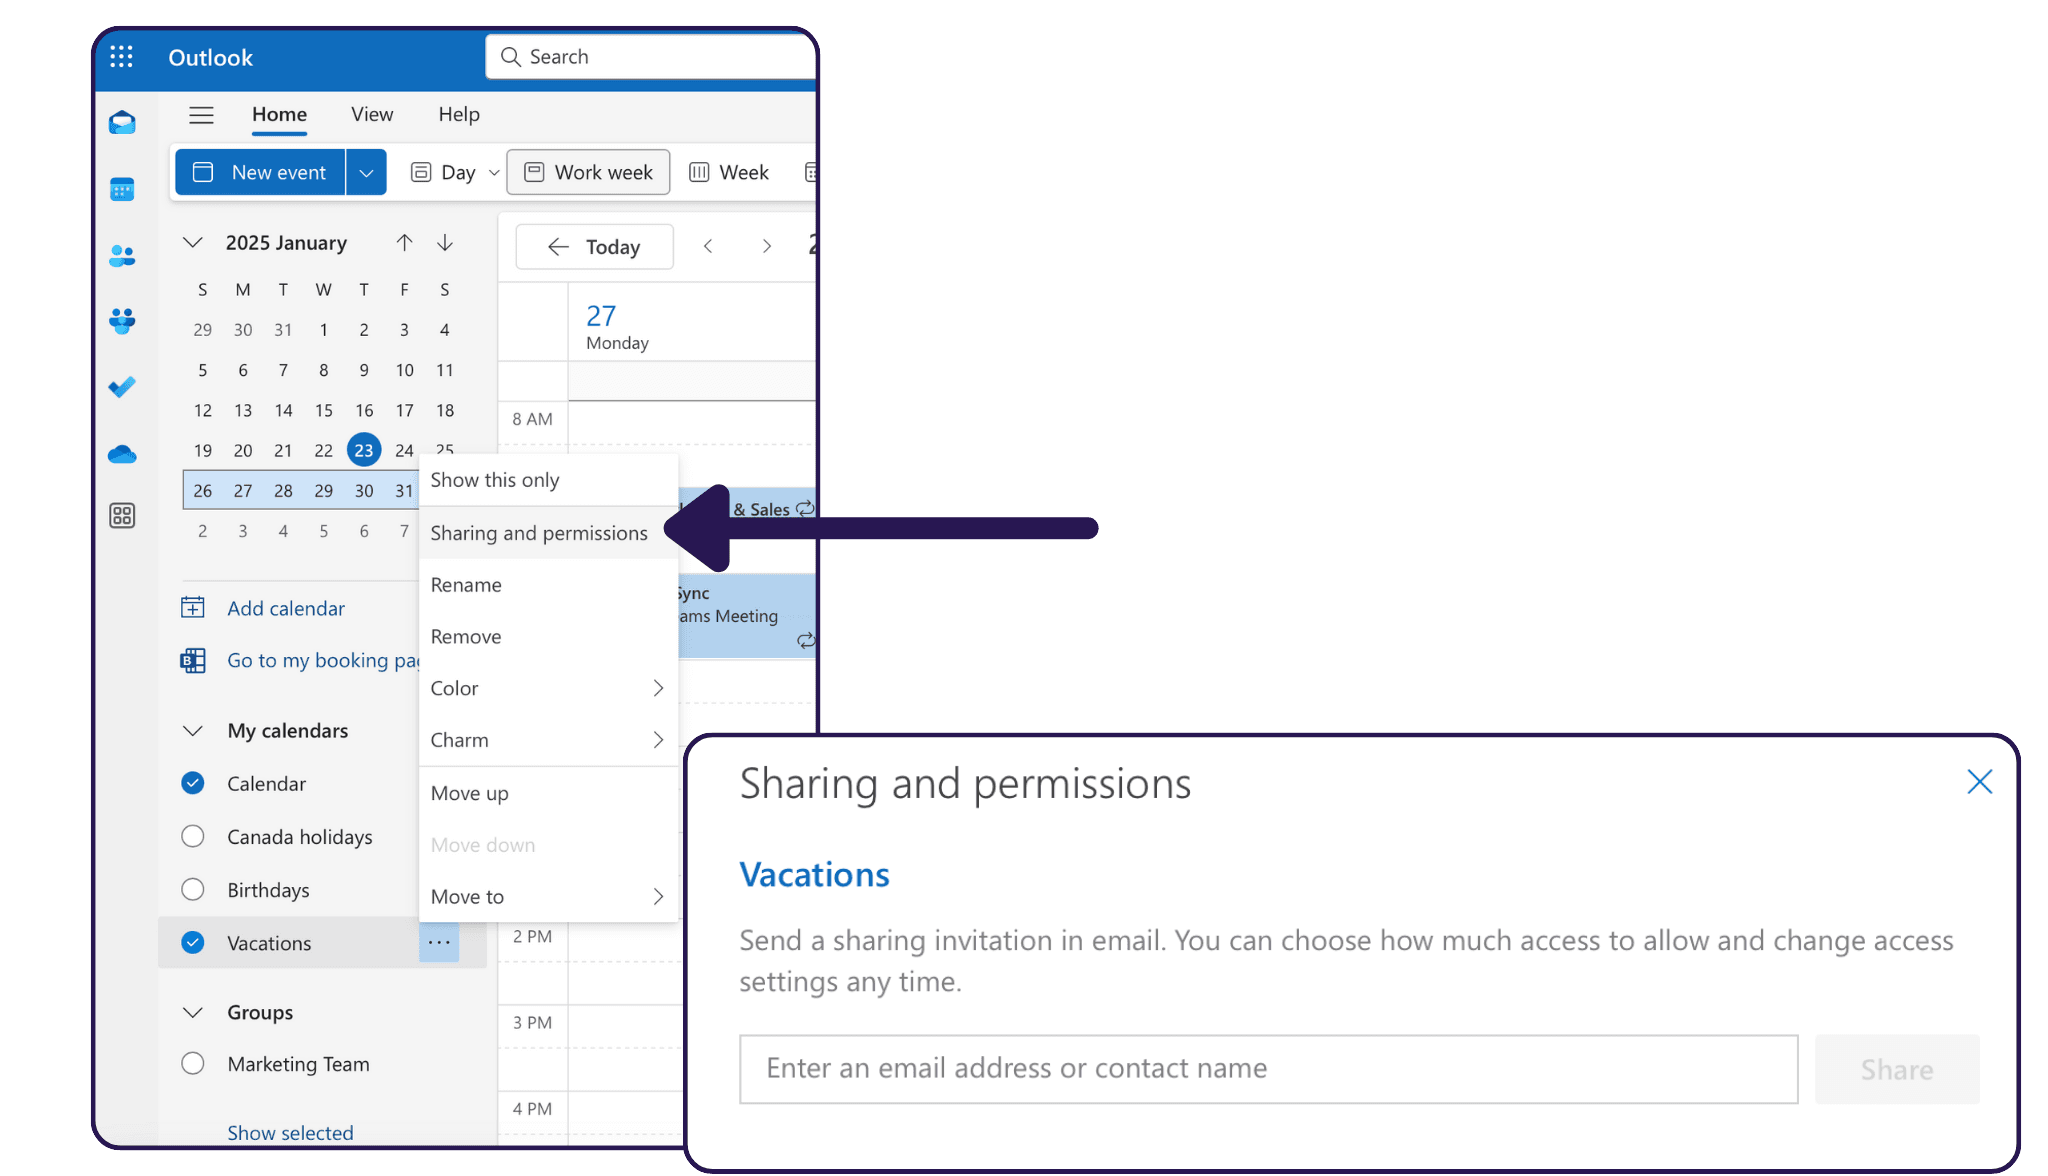Switch to the View tab

pos(372,115)
